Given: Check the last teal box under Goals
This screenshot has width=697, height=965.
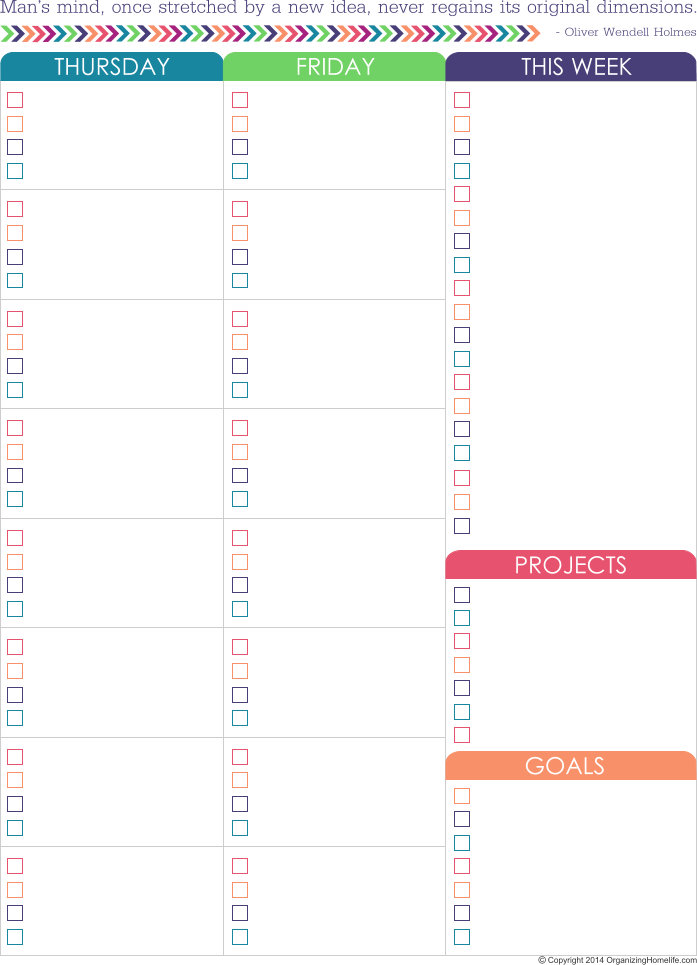Looking at the screenshot, I should (x=462, y=937).
